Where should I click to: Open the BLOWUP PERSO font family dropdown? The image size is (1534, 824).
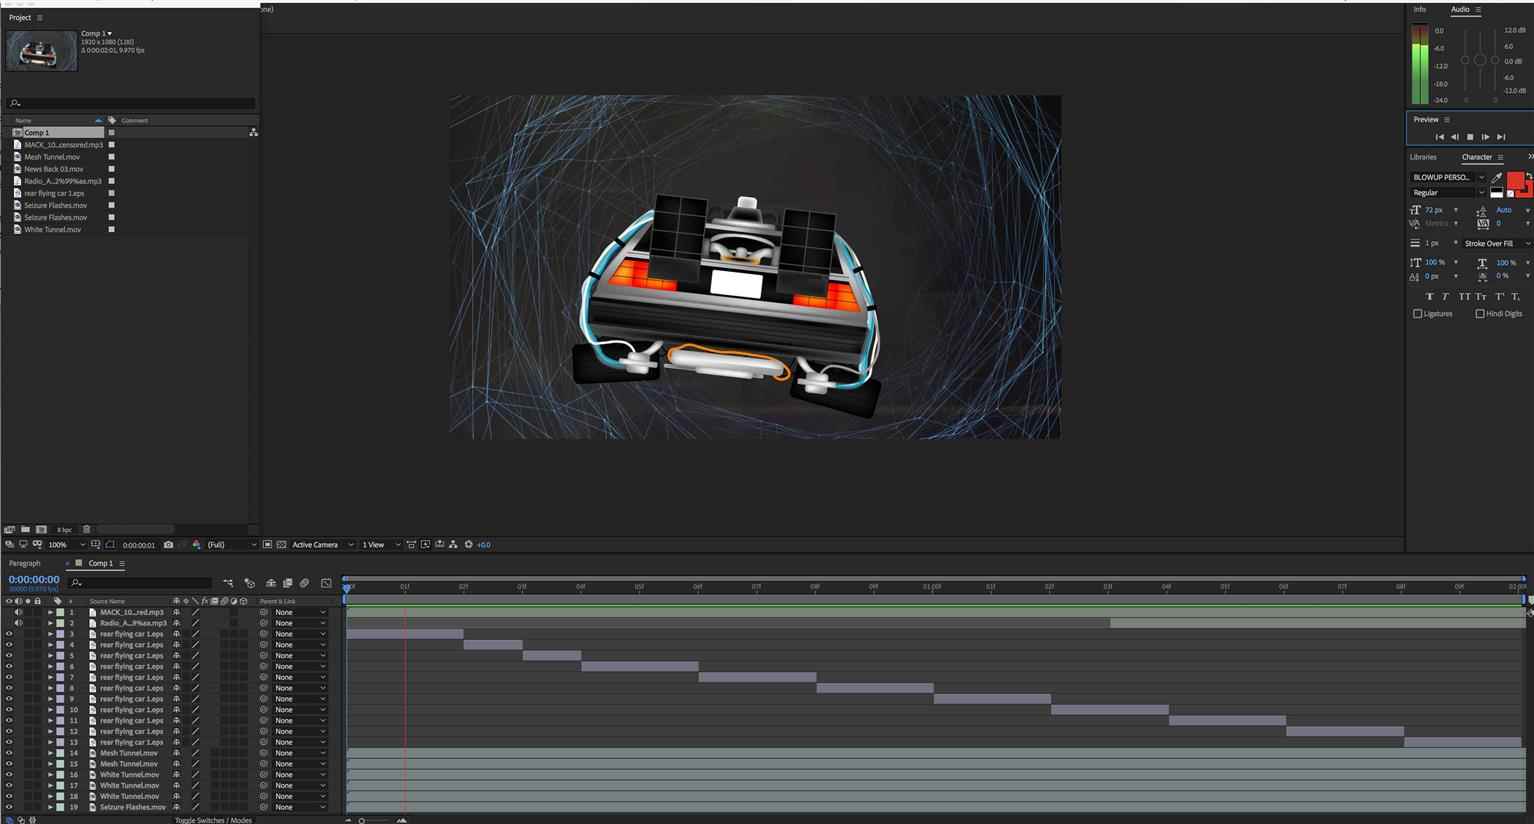tap(1448, 177)
